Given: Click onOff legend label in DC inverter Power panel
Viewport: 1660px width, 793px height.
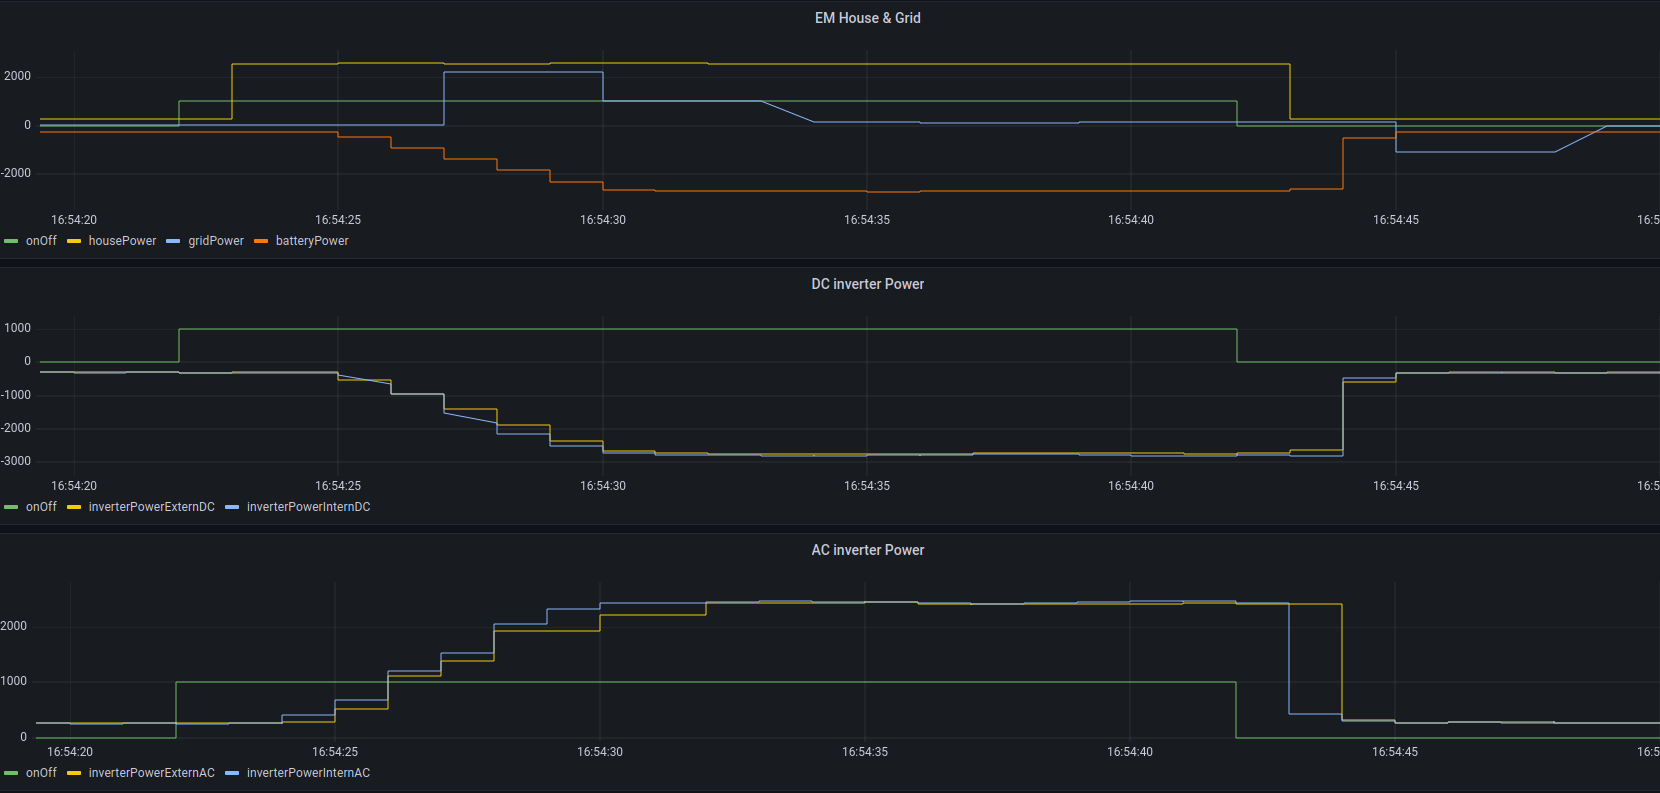Looking at the screenshot, I should (41, 507).
